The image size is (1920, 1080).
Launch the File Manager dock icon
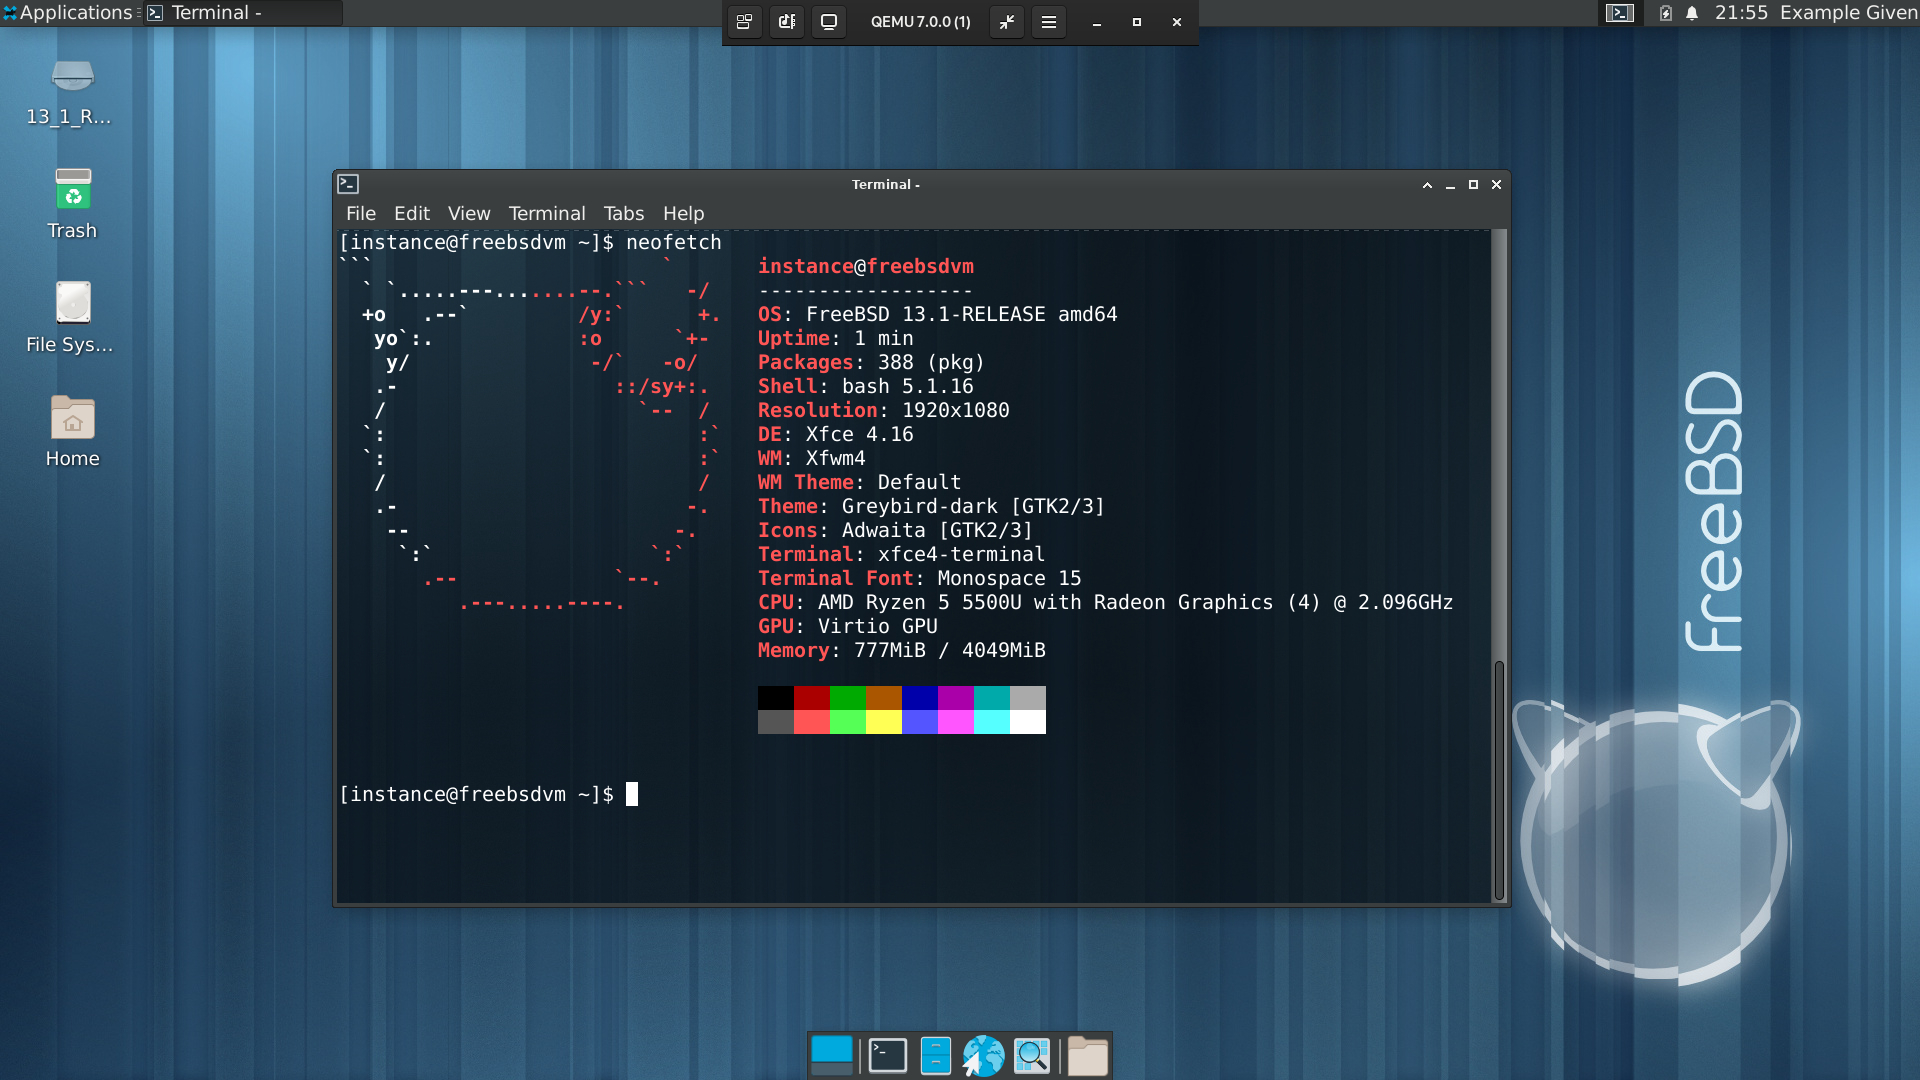tap(935, 1056)
